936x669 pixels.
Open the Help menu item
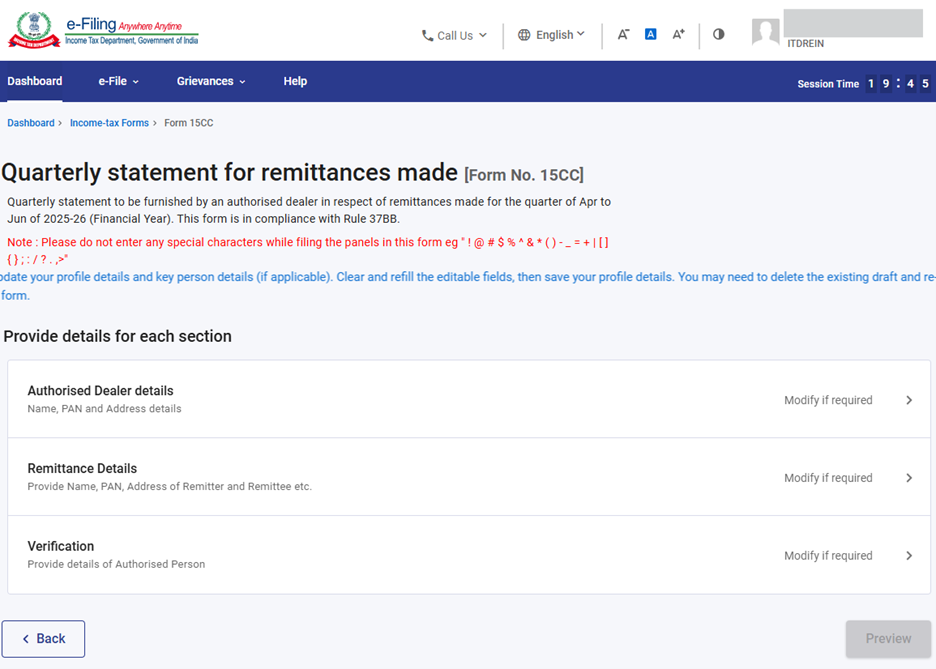pyautogui.click(x=295, y=81)
